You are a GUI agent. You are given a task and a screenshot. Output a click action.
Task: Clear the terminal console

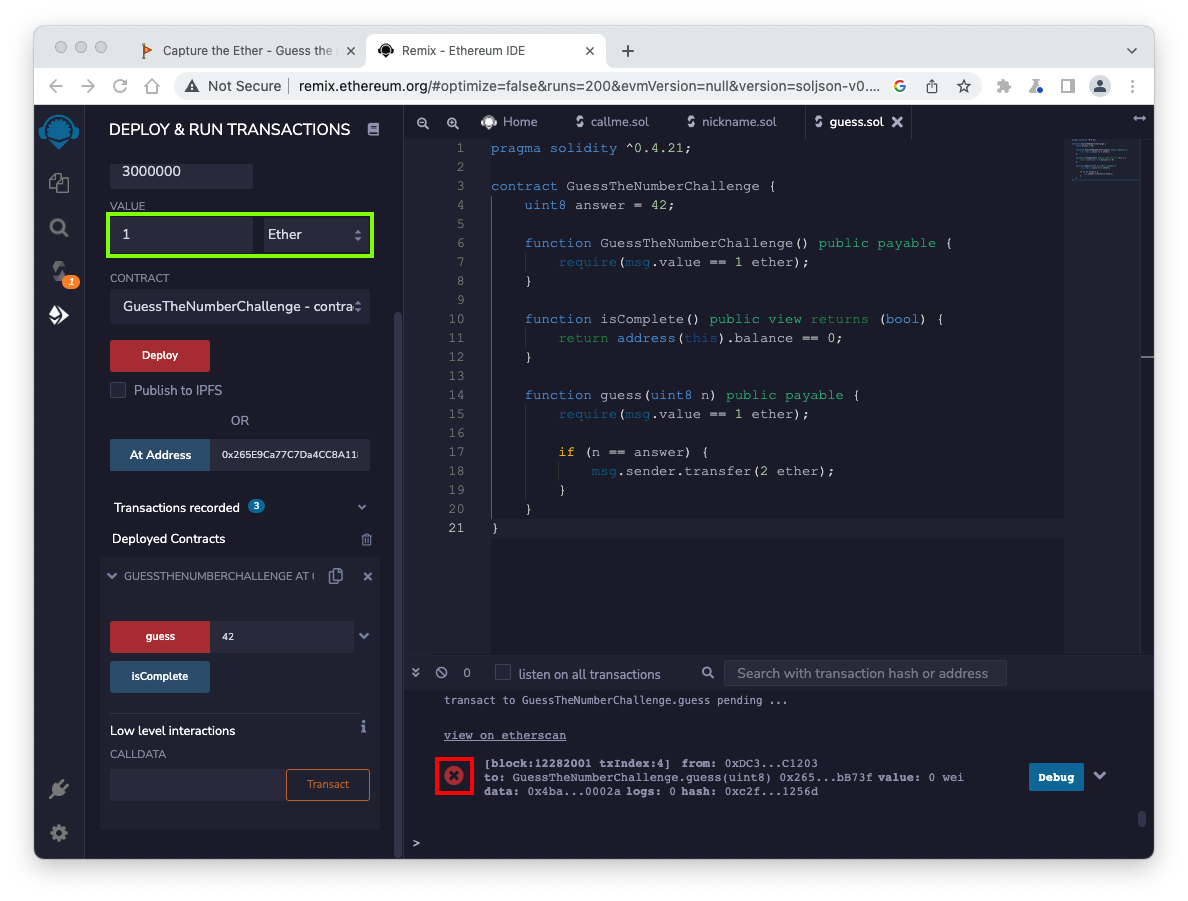click(442, 673)
